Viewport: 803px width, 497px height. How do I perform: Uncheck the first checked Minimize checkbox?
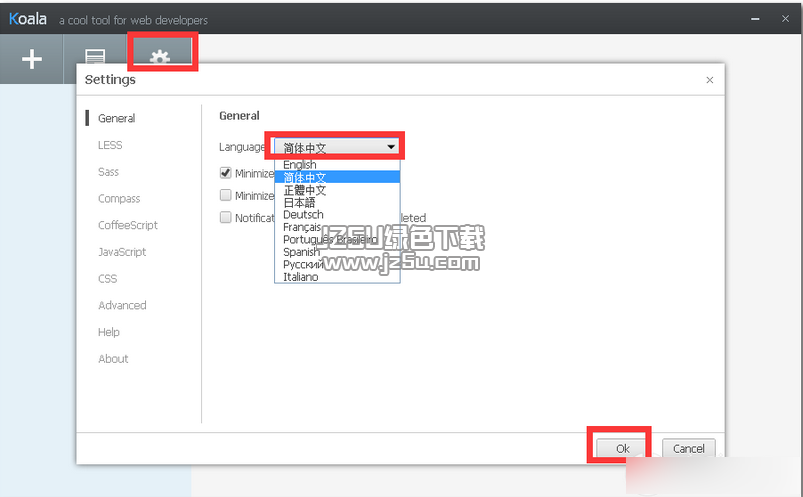(x=225, y=173)
